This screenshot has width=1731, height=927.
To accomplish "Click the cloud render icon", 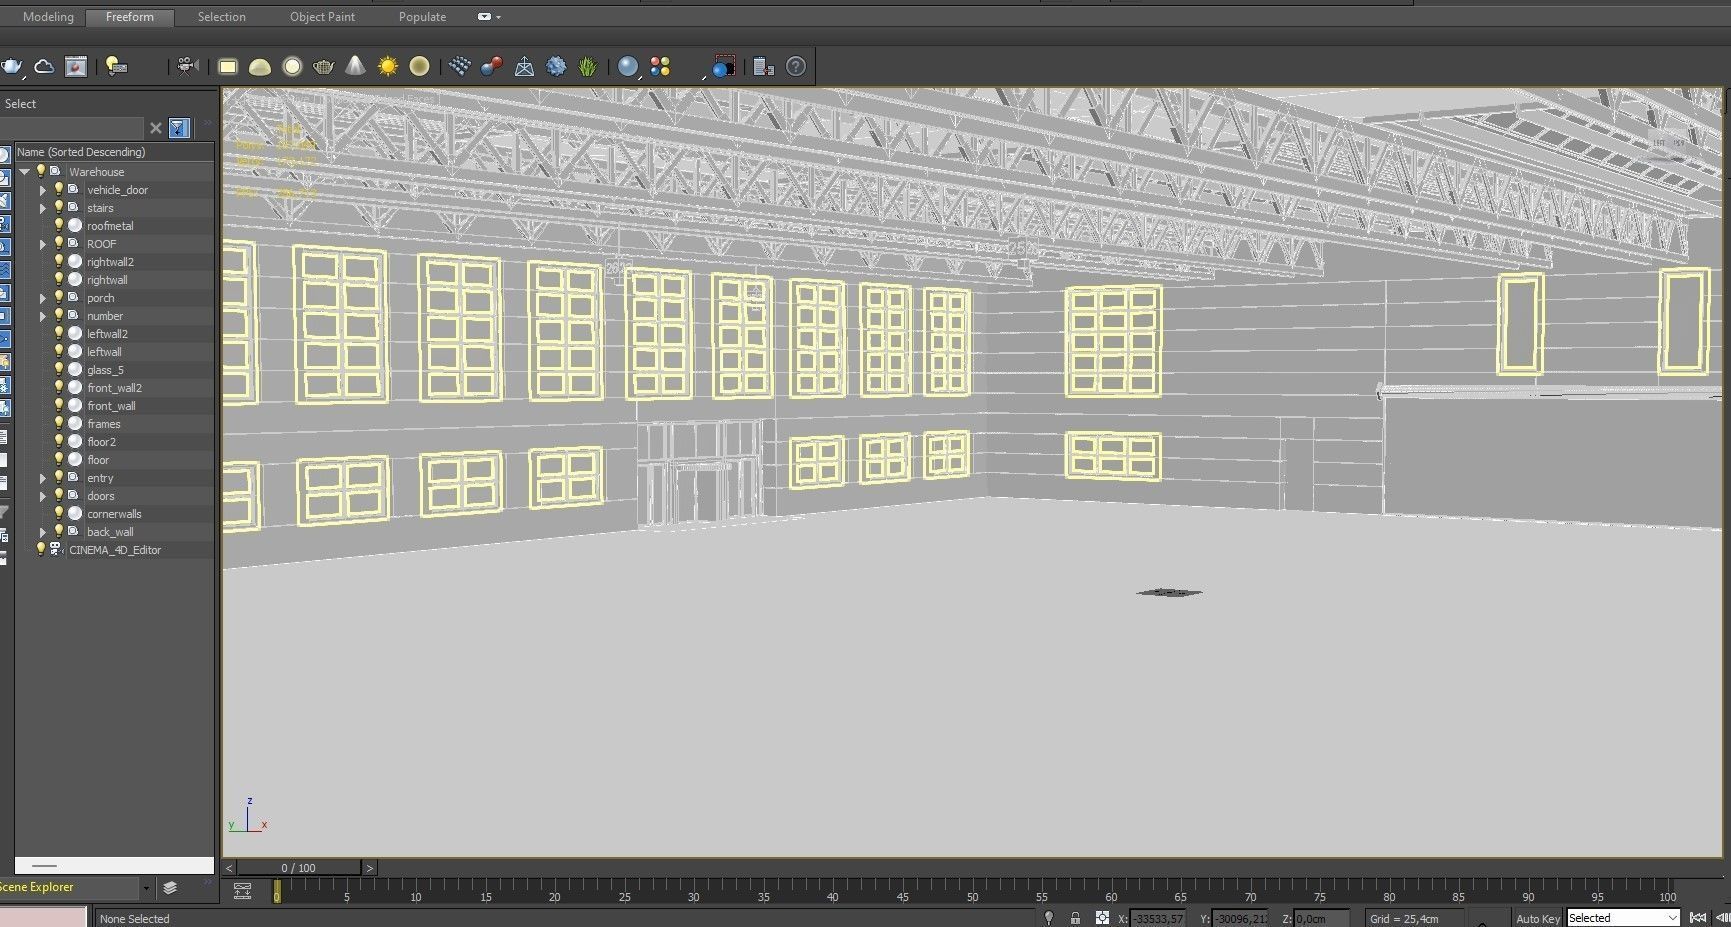I will coord(44,67).
